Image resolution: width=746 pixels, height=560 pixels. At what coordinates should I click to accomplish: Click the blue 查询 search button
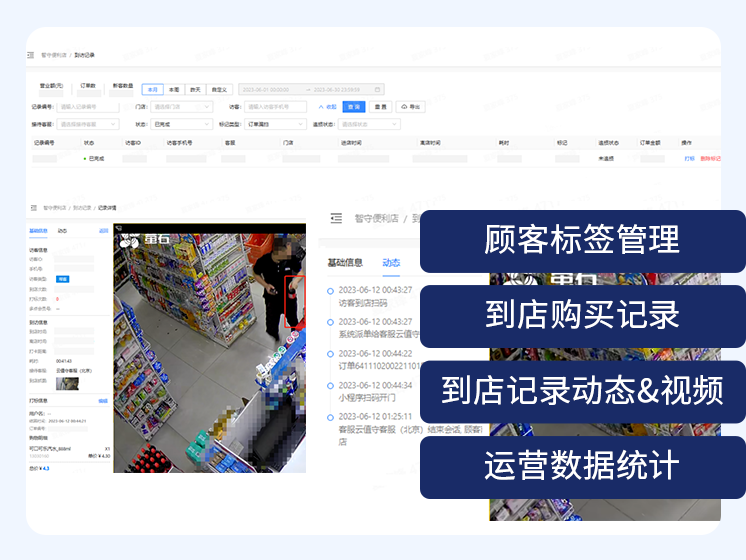coord(353,106)
